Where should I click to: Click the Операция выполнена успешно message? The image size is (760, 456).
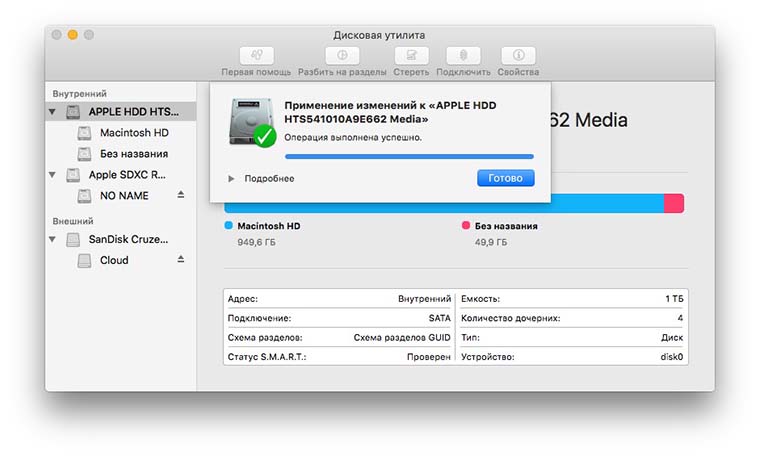pyautogui.click(x=353, y=138)
